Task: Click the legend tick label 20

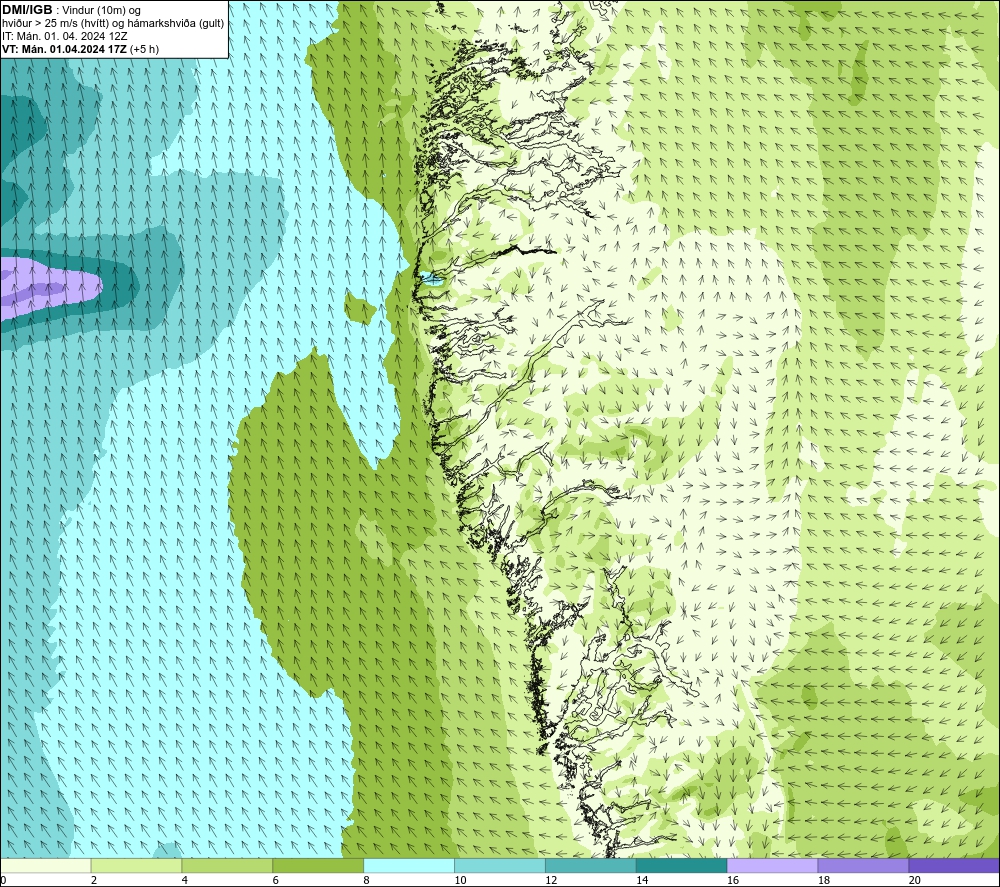Action: pyautogui.click(x=915, y=880)
